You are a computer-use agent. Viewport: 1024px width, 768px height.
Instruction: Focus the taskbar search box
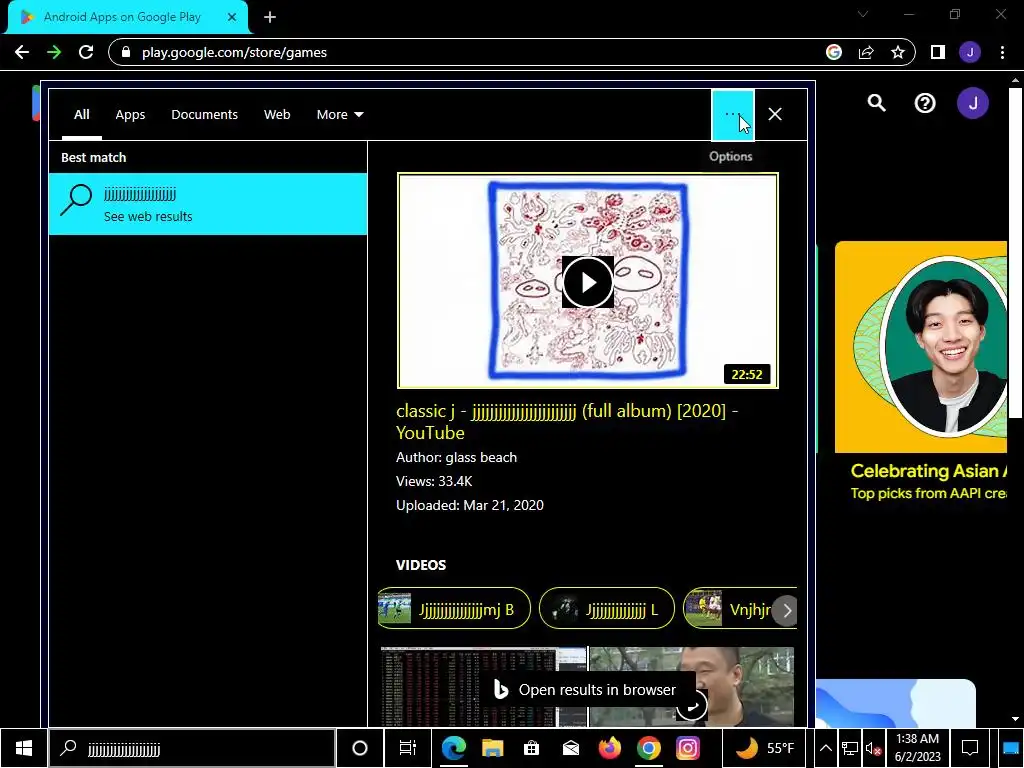click(192, 748)
